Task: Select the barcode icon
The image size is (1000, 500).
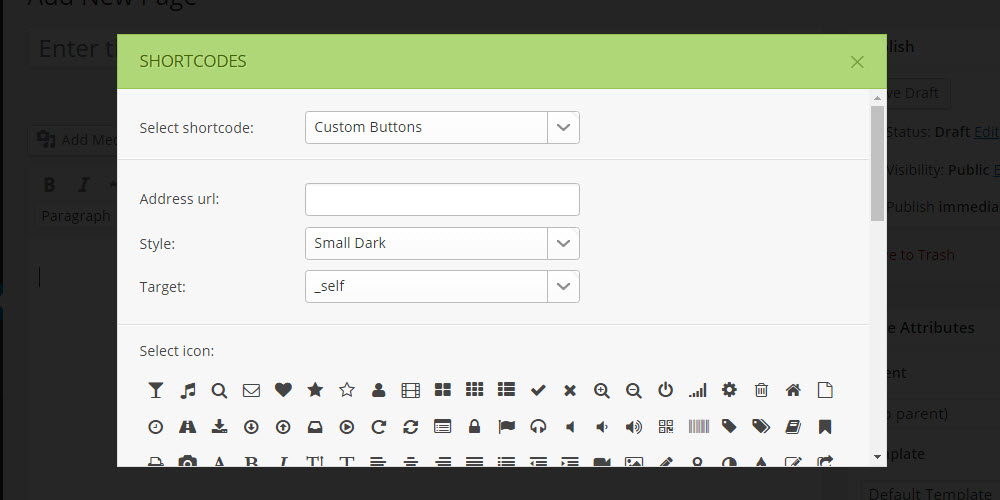Action: pos(699,427)
